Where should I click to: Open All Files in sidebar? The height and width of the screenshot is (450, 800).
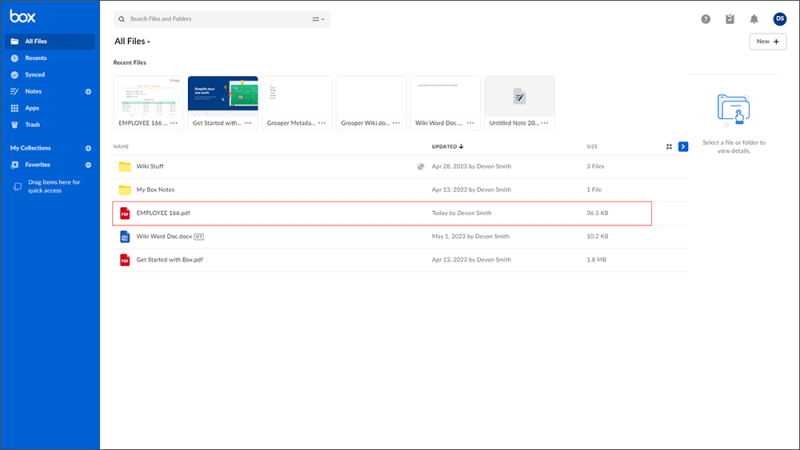pos(50,41)
